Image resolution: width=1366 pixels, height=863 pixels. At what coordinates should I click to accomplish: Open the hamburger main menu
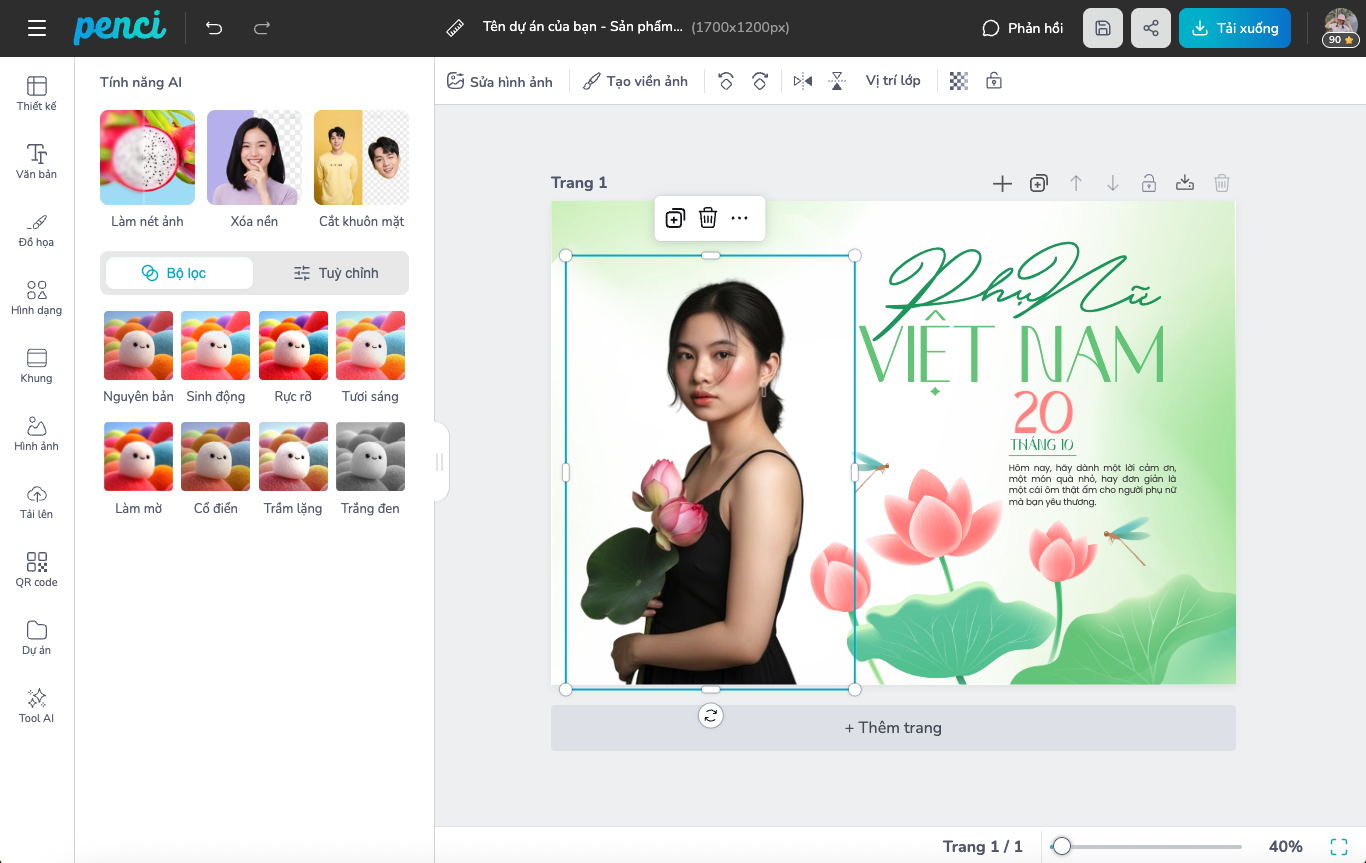[37, 28]
